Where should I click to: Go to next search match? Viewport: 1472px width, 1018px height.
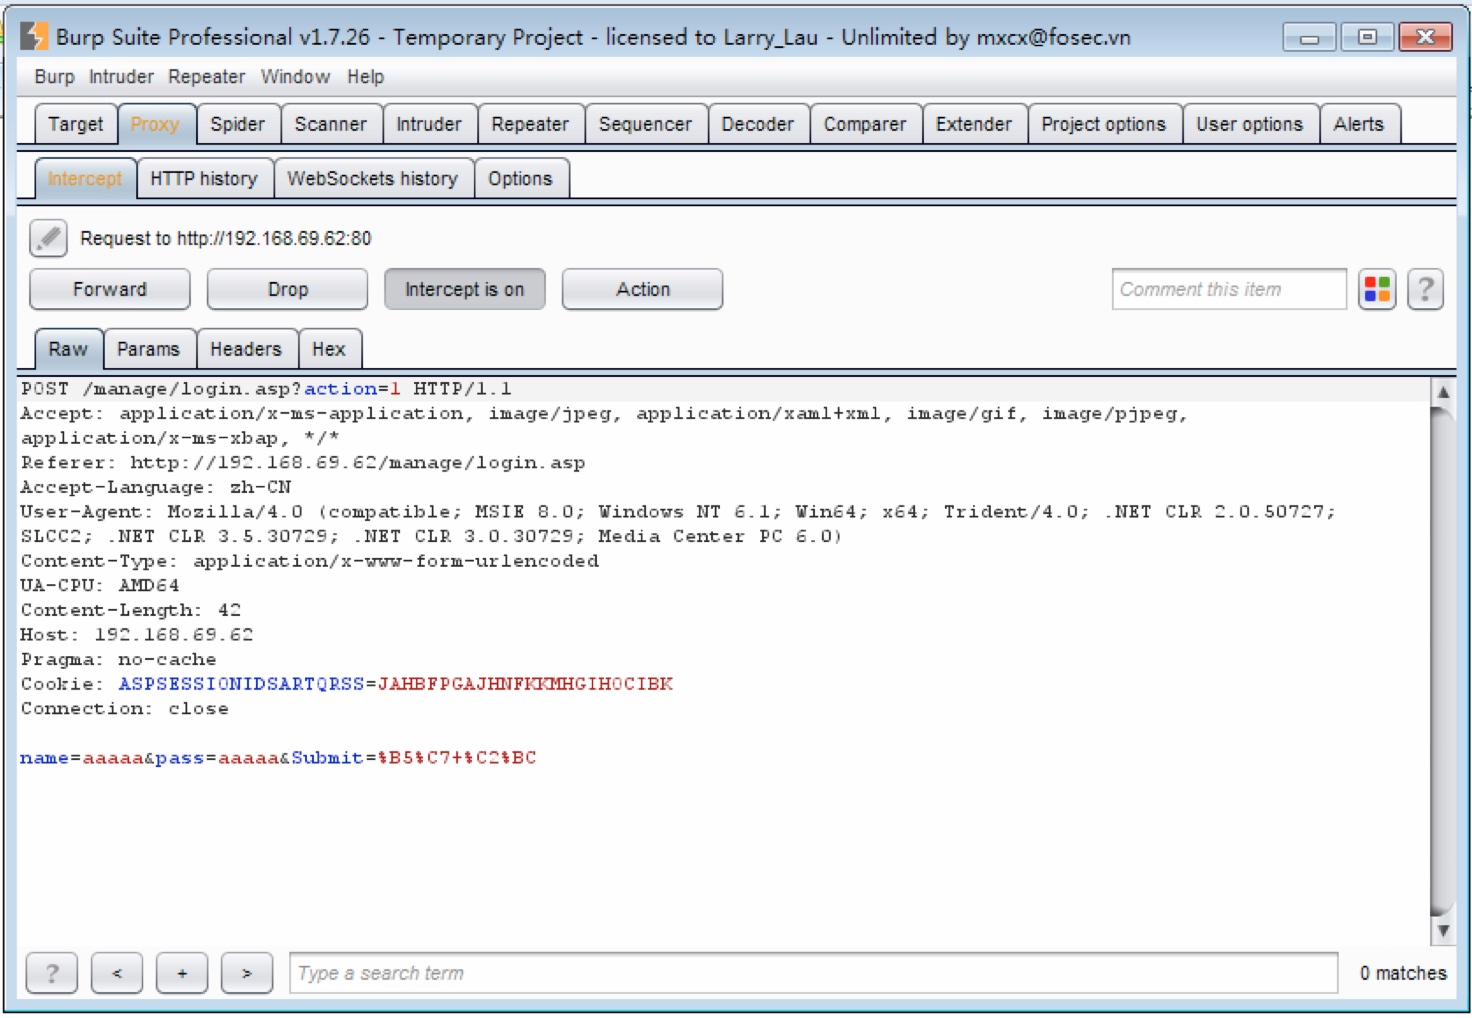pos(247,973)
